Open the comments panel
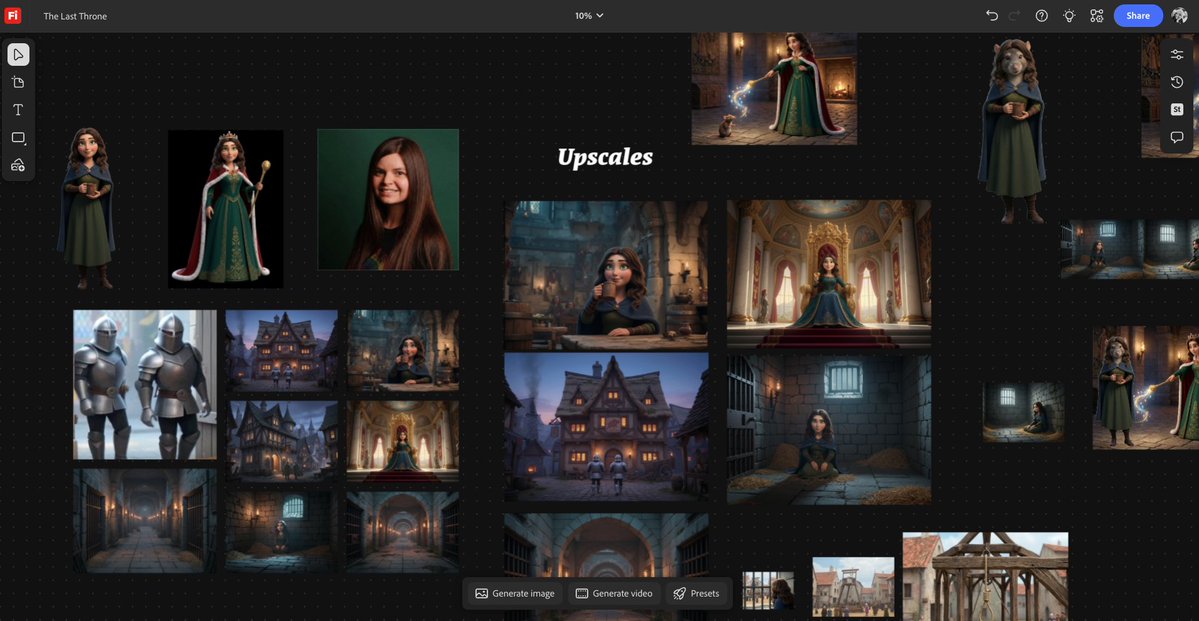 (1177, 136)
